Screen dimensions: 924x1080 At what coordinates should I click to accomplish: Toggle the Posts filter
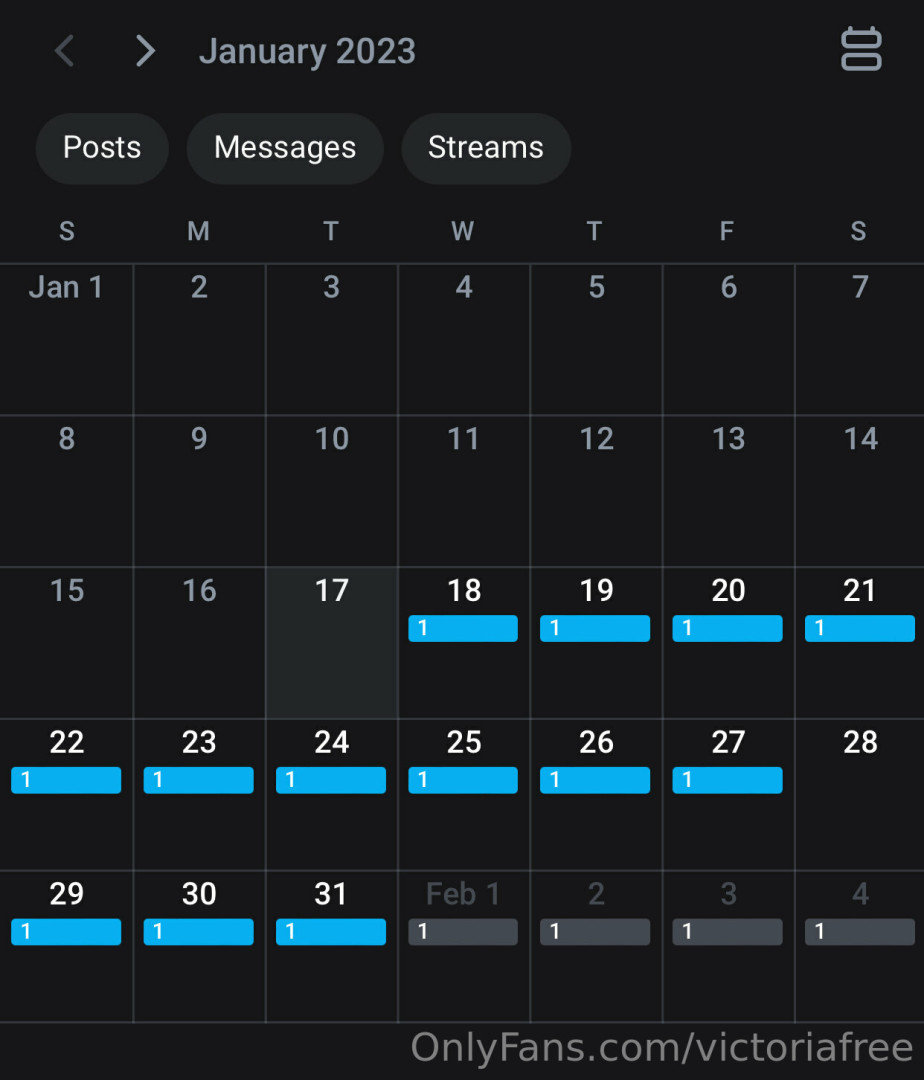coord(102,148)
